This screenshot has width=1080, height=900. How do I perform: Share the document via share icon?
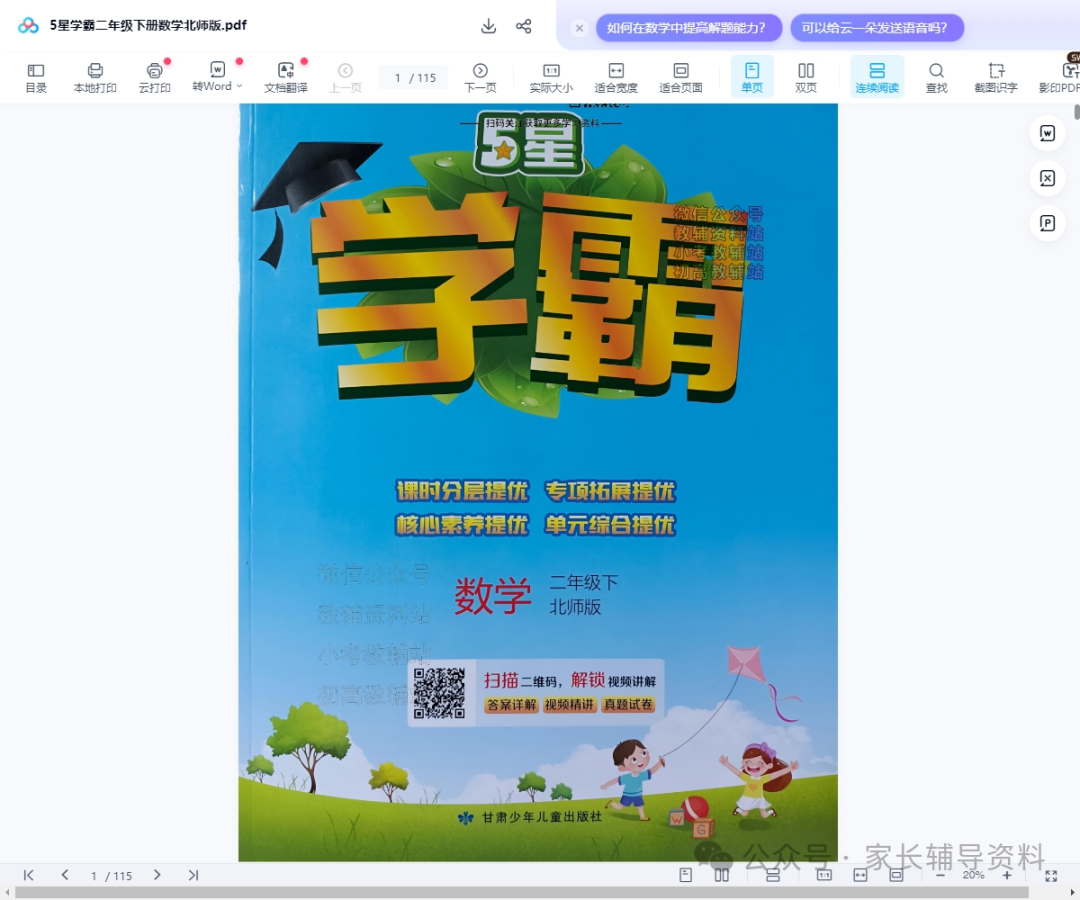pyautogui.click(x=523, y=26)
